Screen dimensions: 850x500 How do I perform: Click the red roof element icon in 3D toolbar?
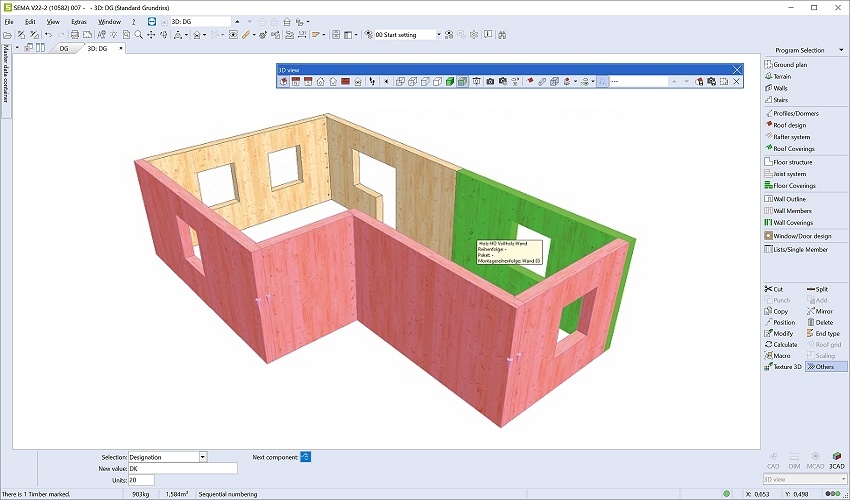530,81
